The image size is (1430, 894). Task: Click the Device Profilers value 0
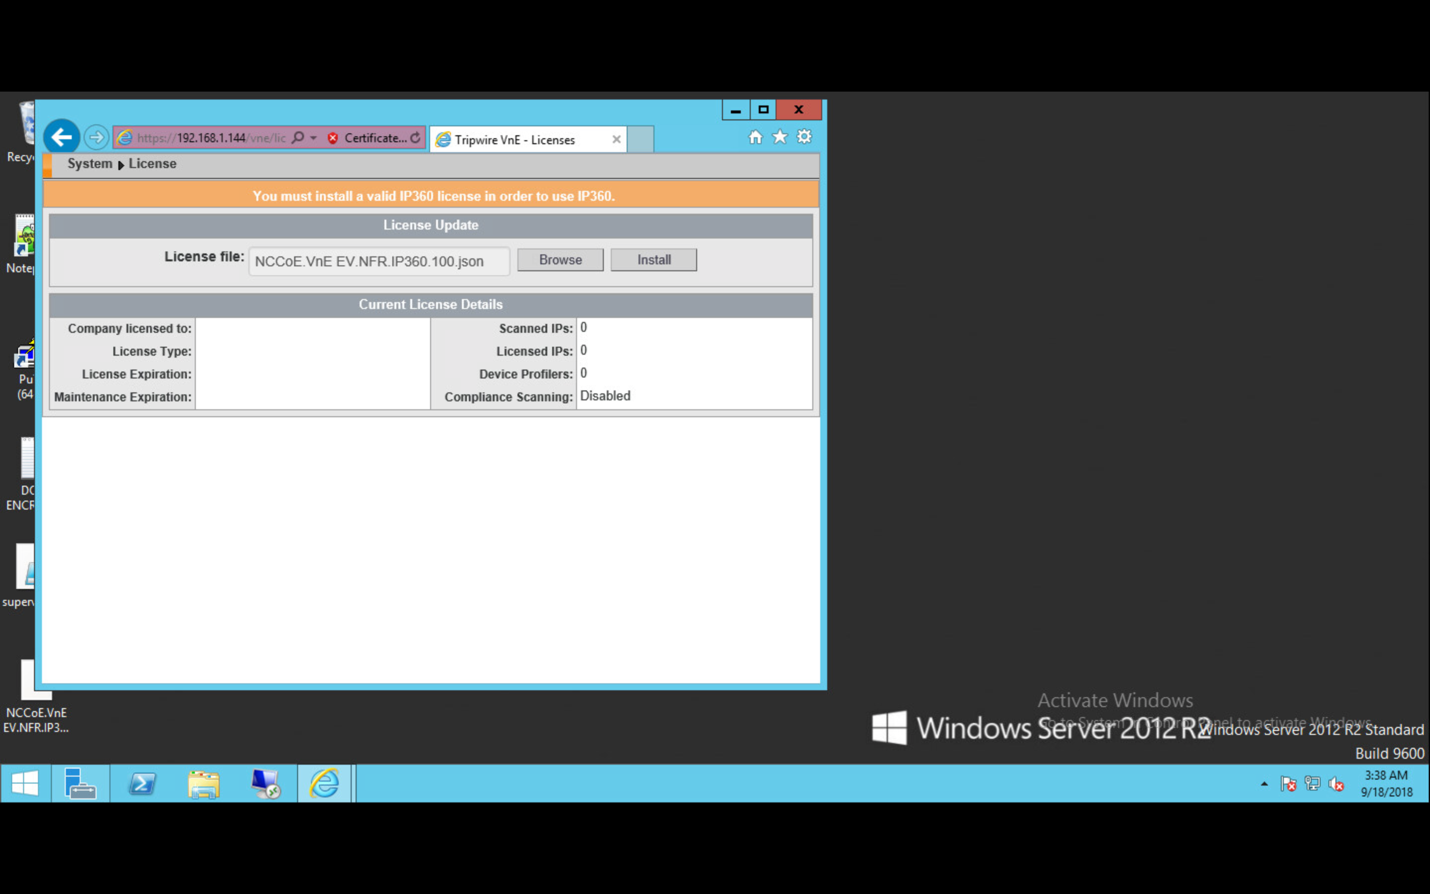584,373
